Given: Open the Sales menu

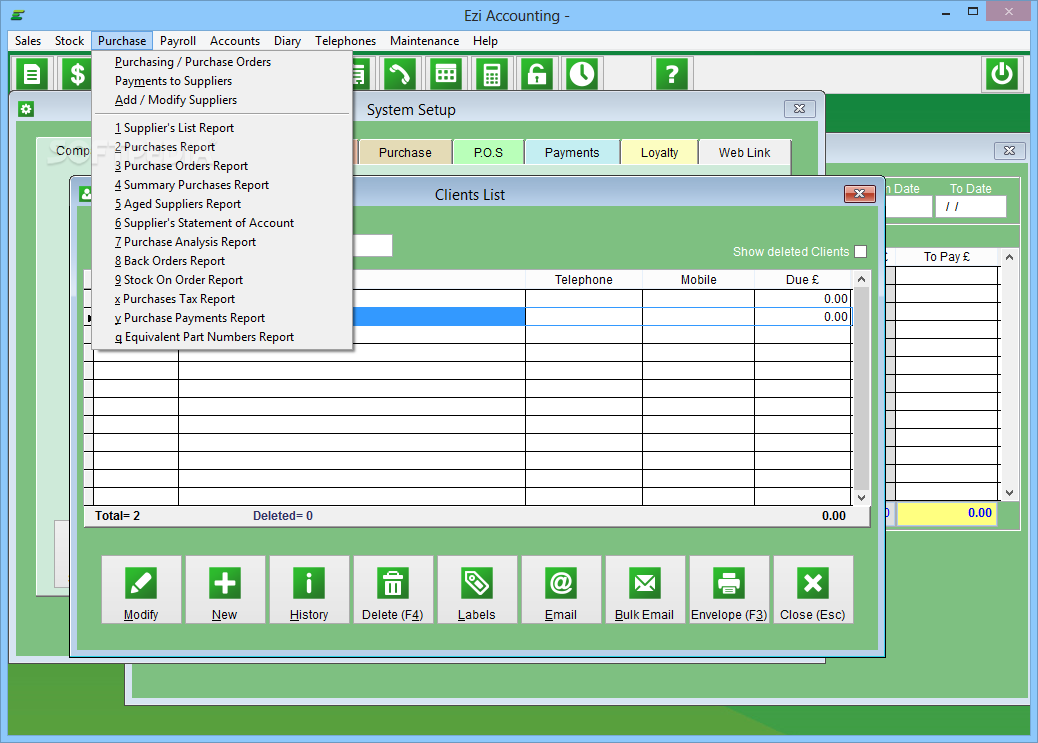Looking at the screenshot, I should pyautogui.click(x=28, y=41).
